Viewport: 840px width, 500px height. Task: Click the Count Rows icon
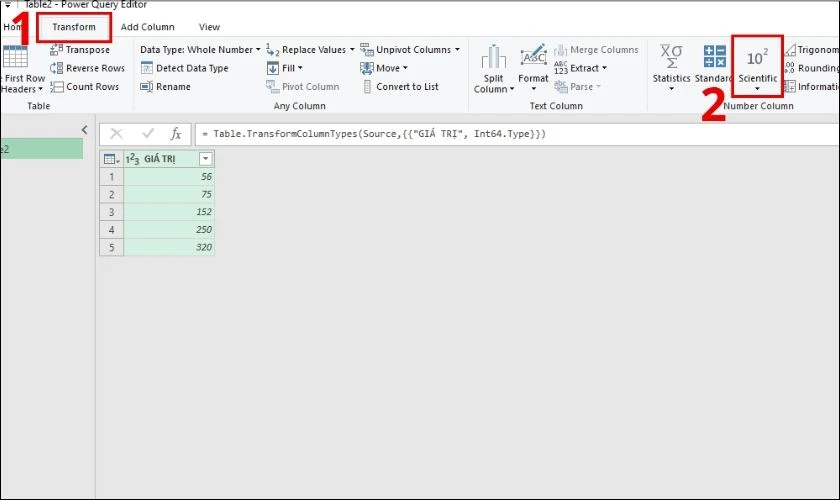[x=56, y=86]
